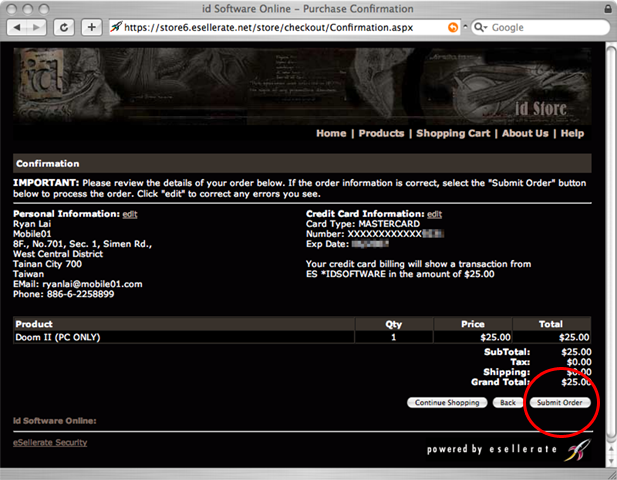Click the macOS close window button

tap(12, 9)
